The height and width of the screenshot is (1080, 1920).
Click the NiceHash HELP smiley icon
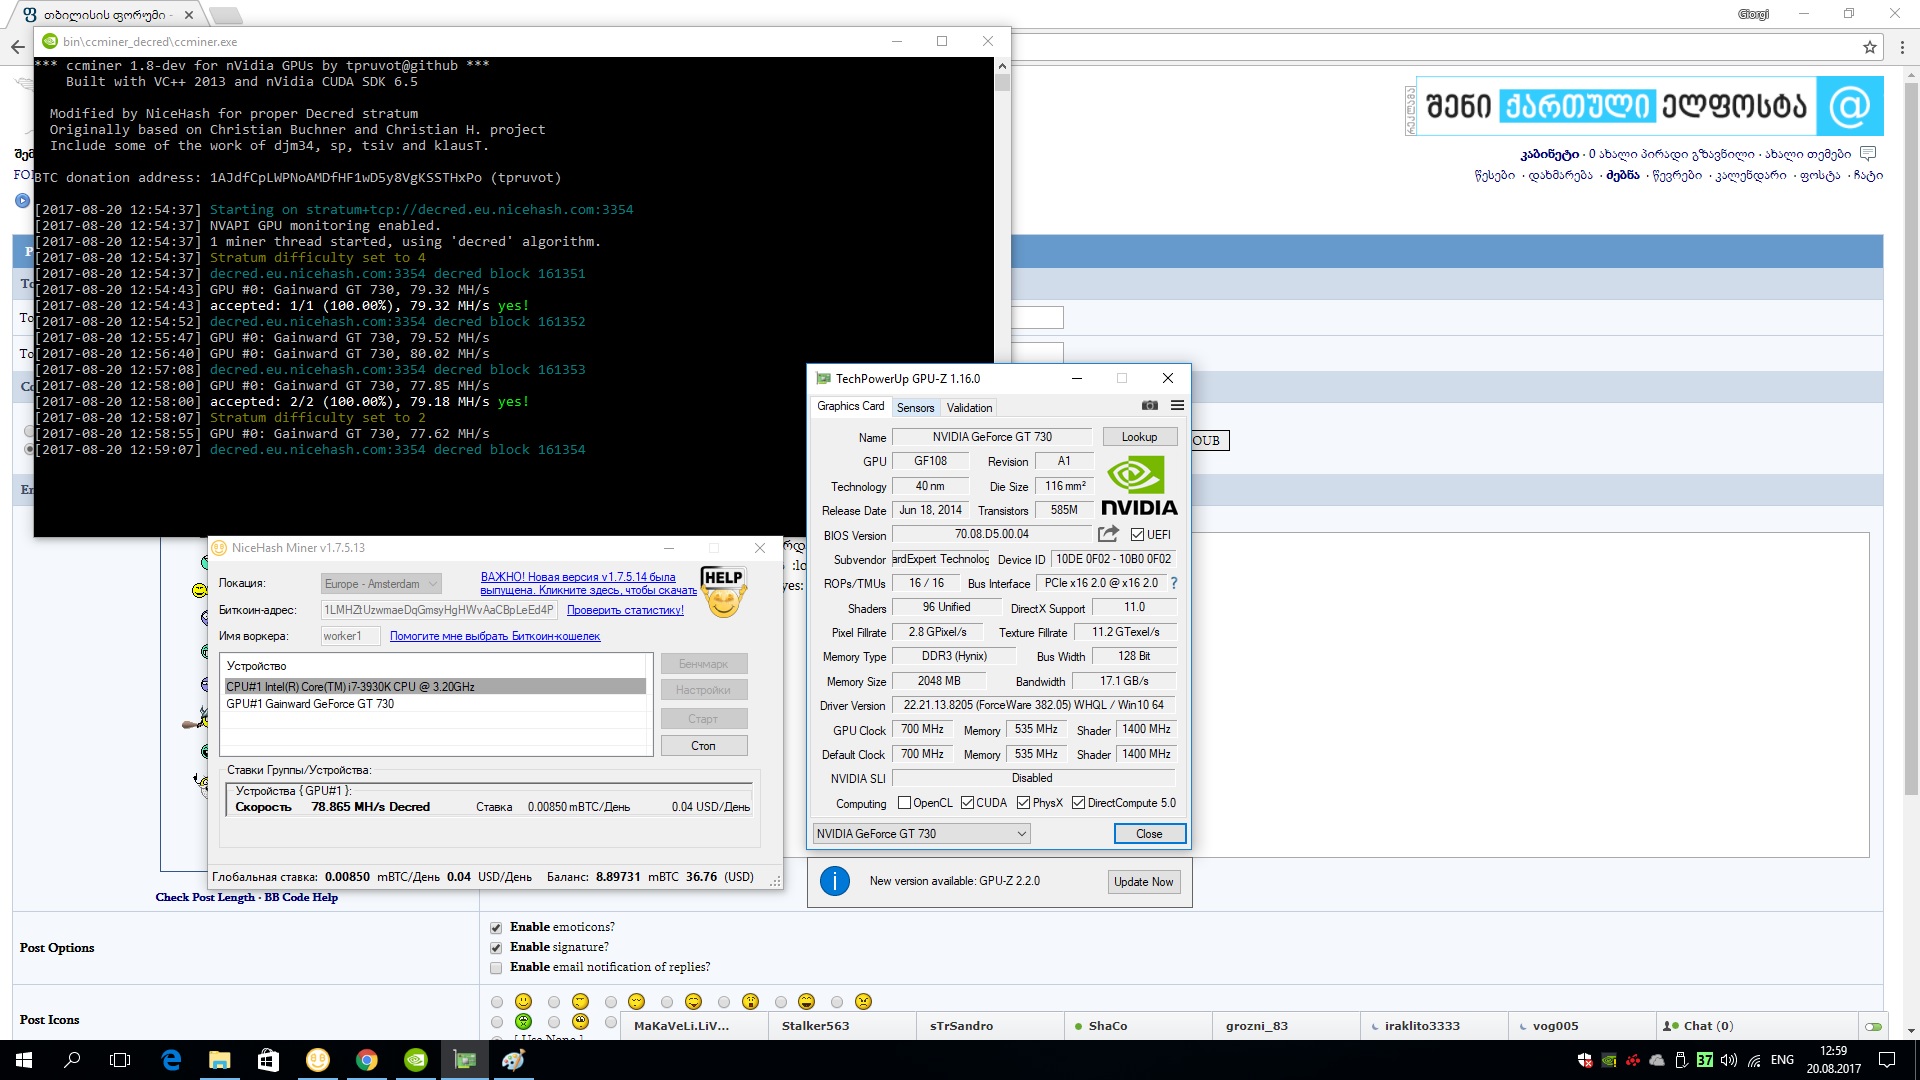[723, 593]
